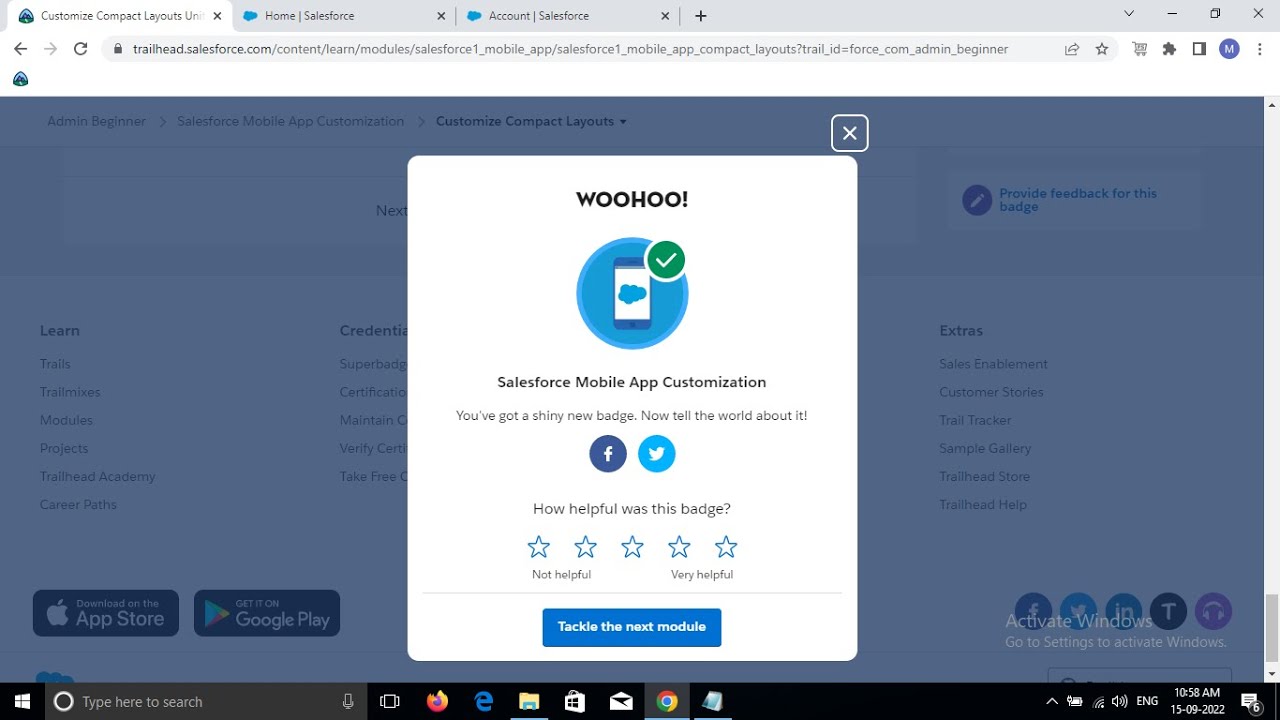The image size is (1280, 720).
Task: Open browser side panel icon
Action: [1199, 49]
